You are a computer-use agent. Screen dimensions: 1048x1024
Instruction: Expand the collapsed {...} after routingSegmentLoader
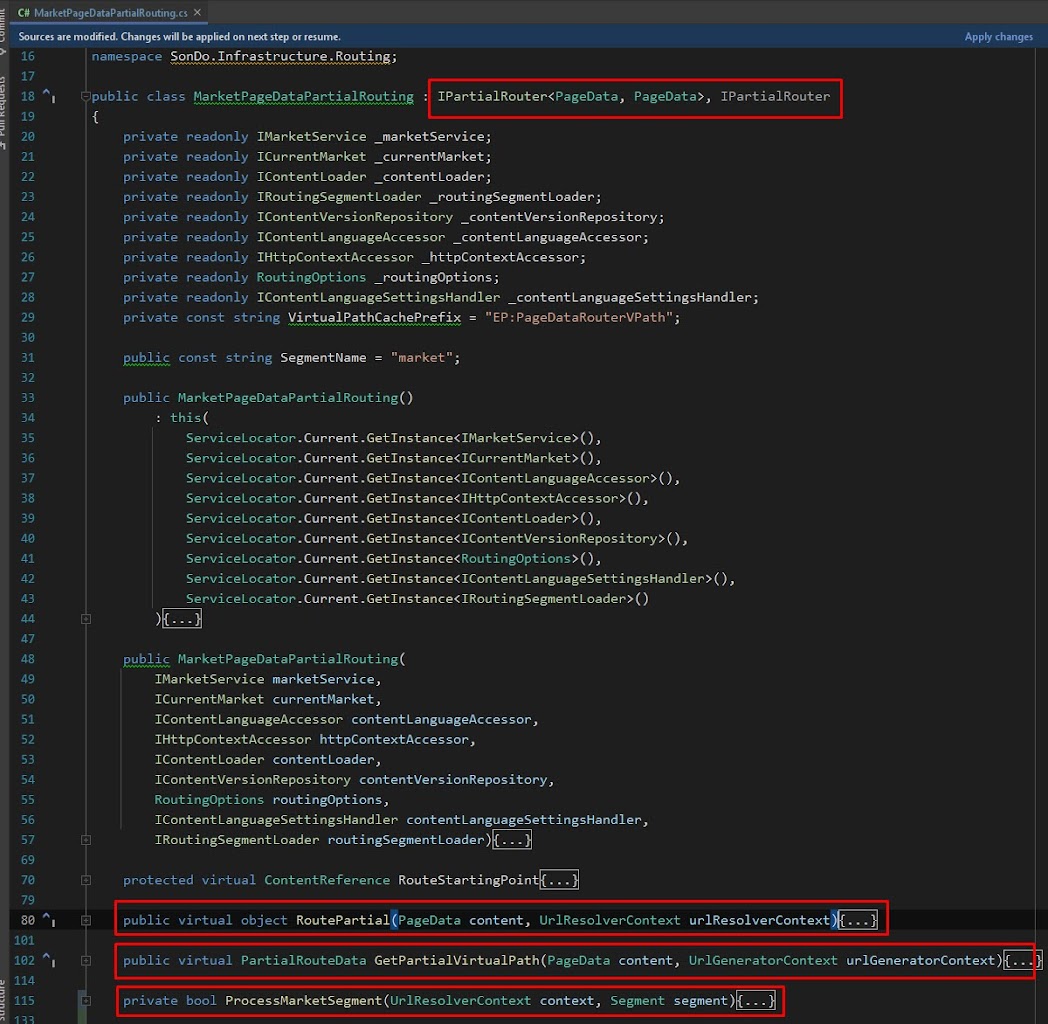[x=512, y=840]
